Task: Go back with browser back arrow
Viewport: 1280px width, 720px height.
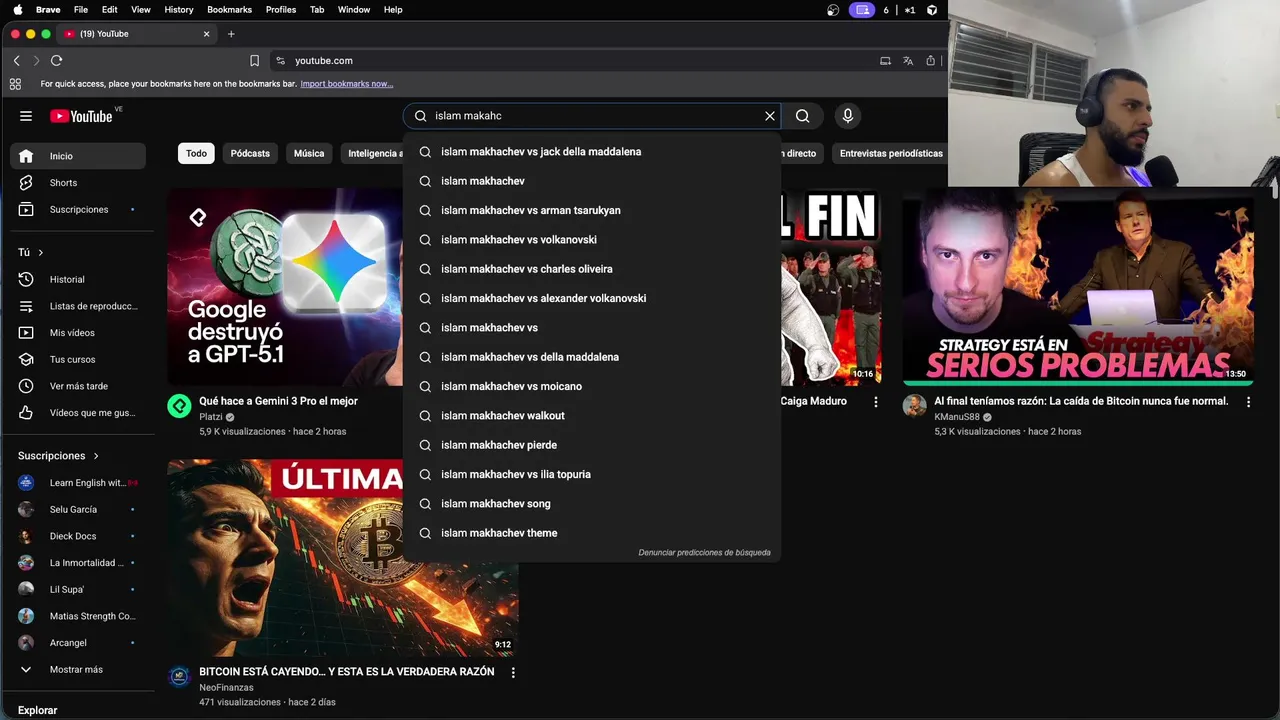Action: pos(16,61)
